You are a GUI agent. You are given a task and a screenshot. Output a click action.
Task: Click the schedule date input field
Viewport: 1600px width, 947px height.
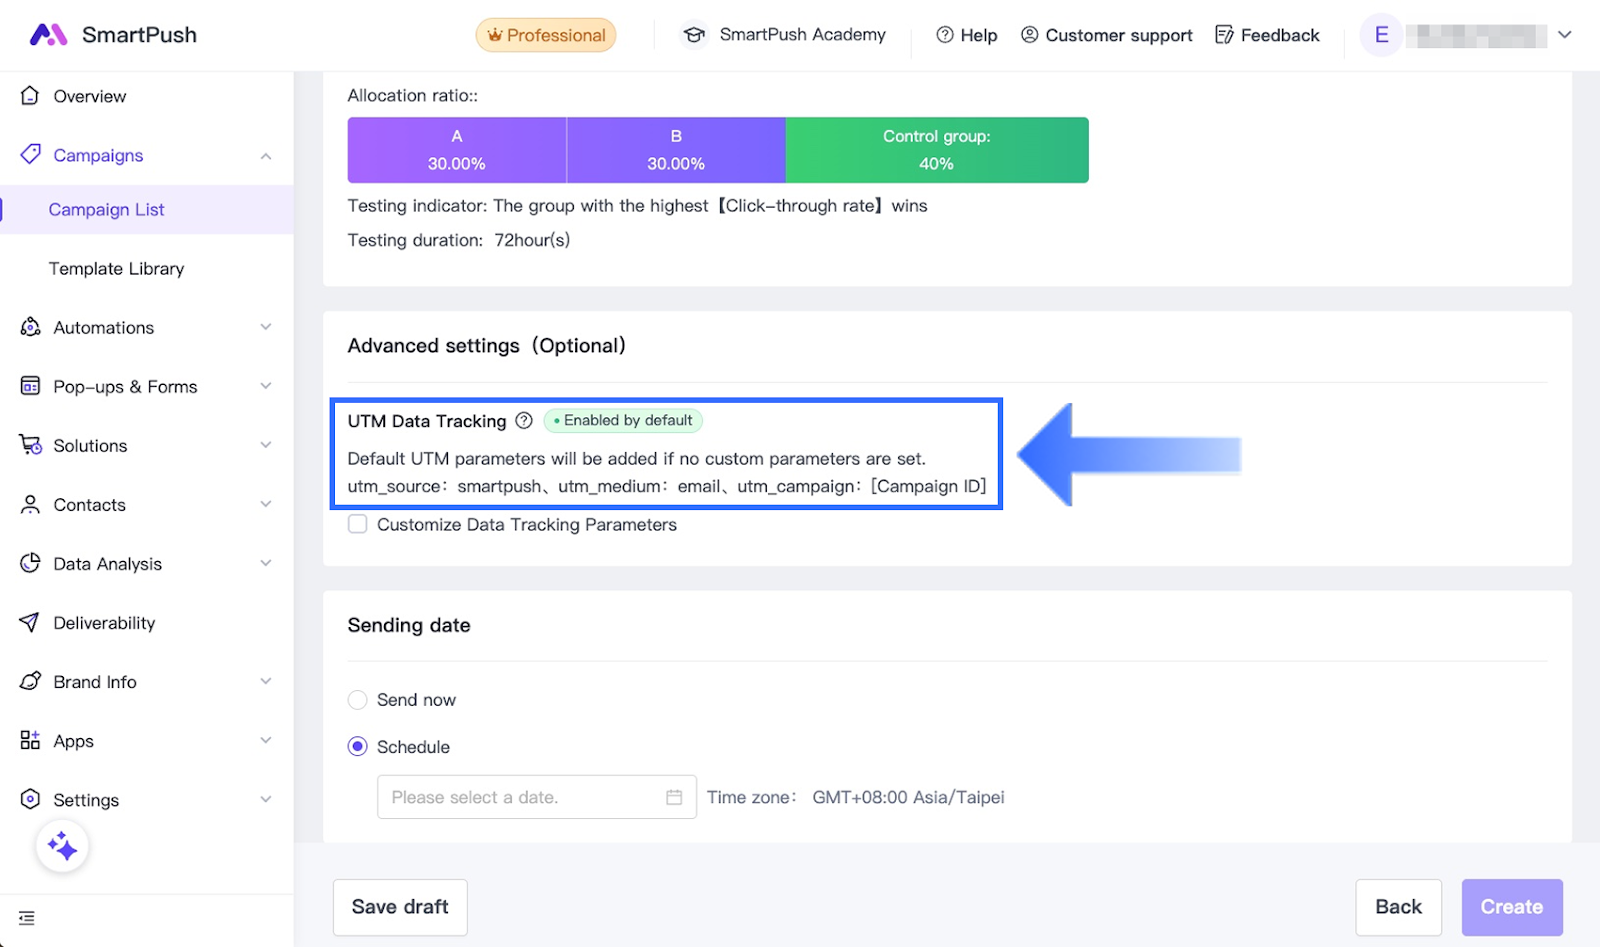(520, 797)
